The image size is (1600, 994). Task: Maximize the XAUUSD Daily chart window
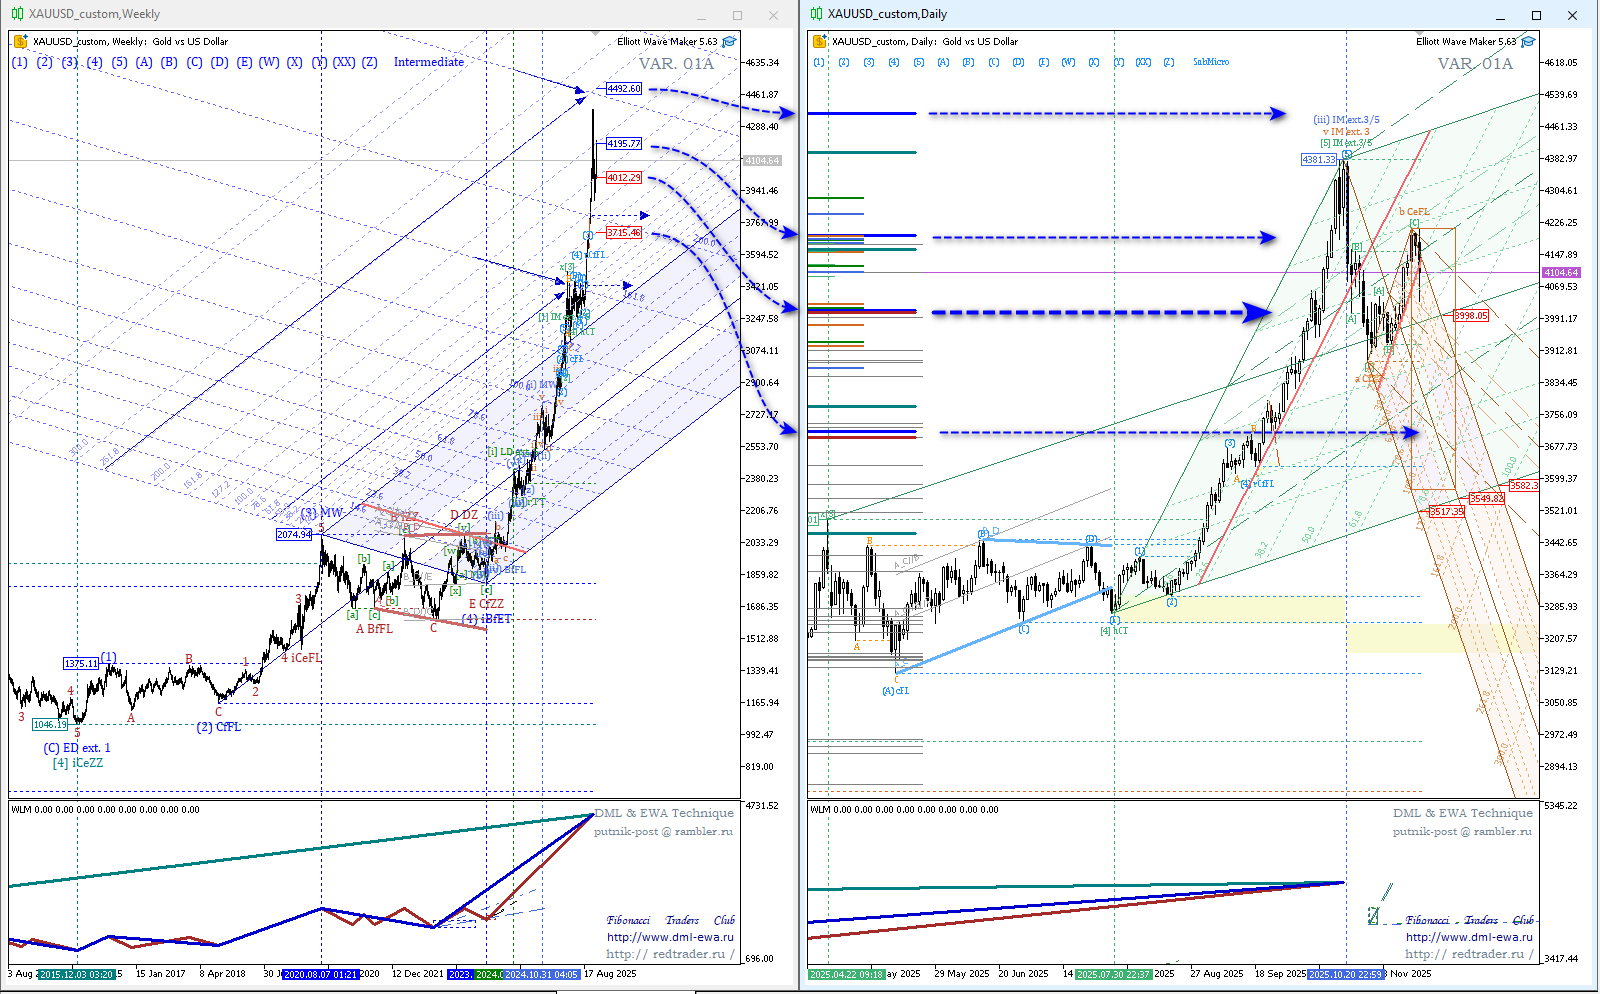[x=1536, y=15]
